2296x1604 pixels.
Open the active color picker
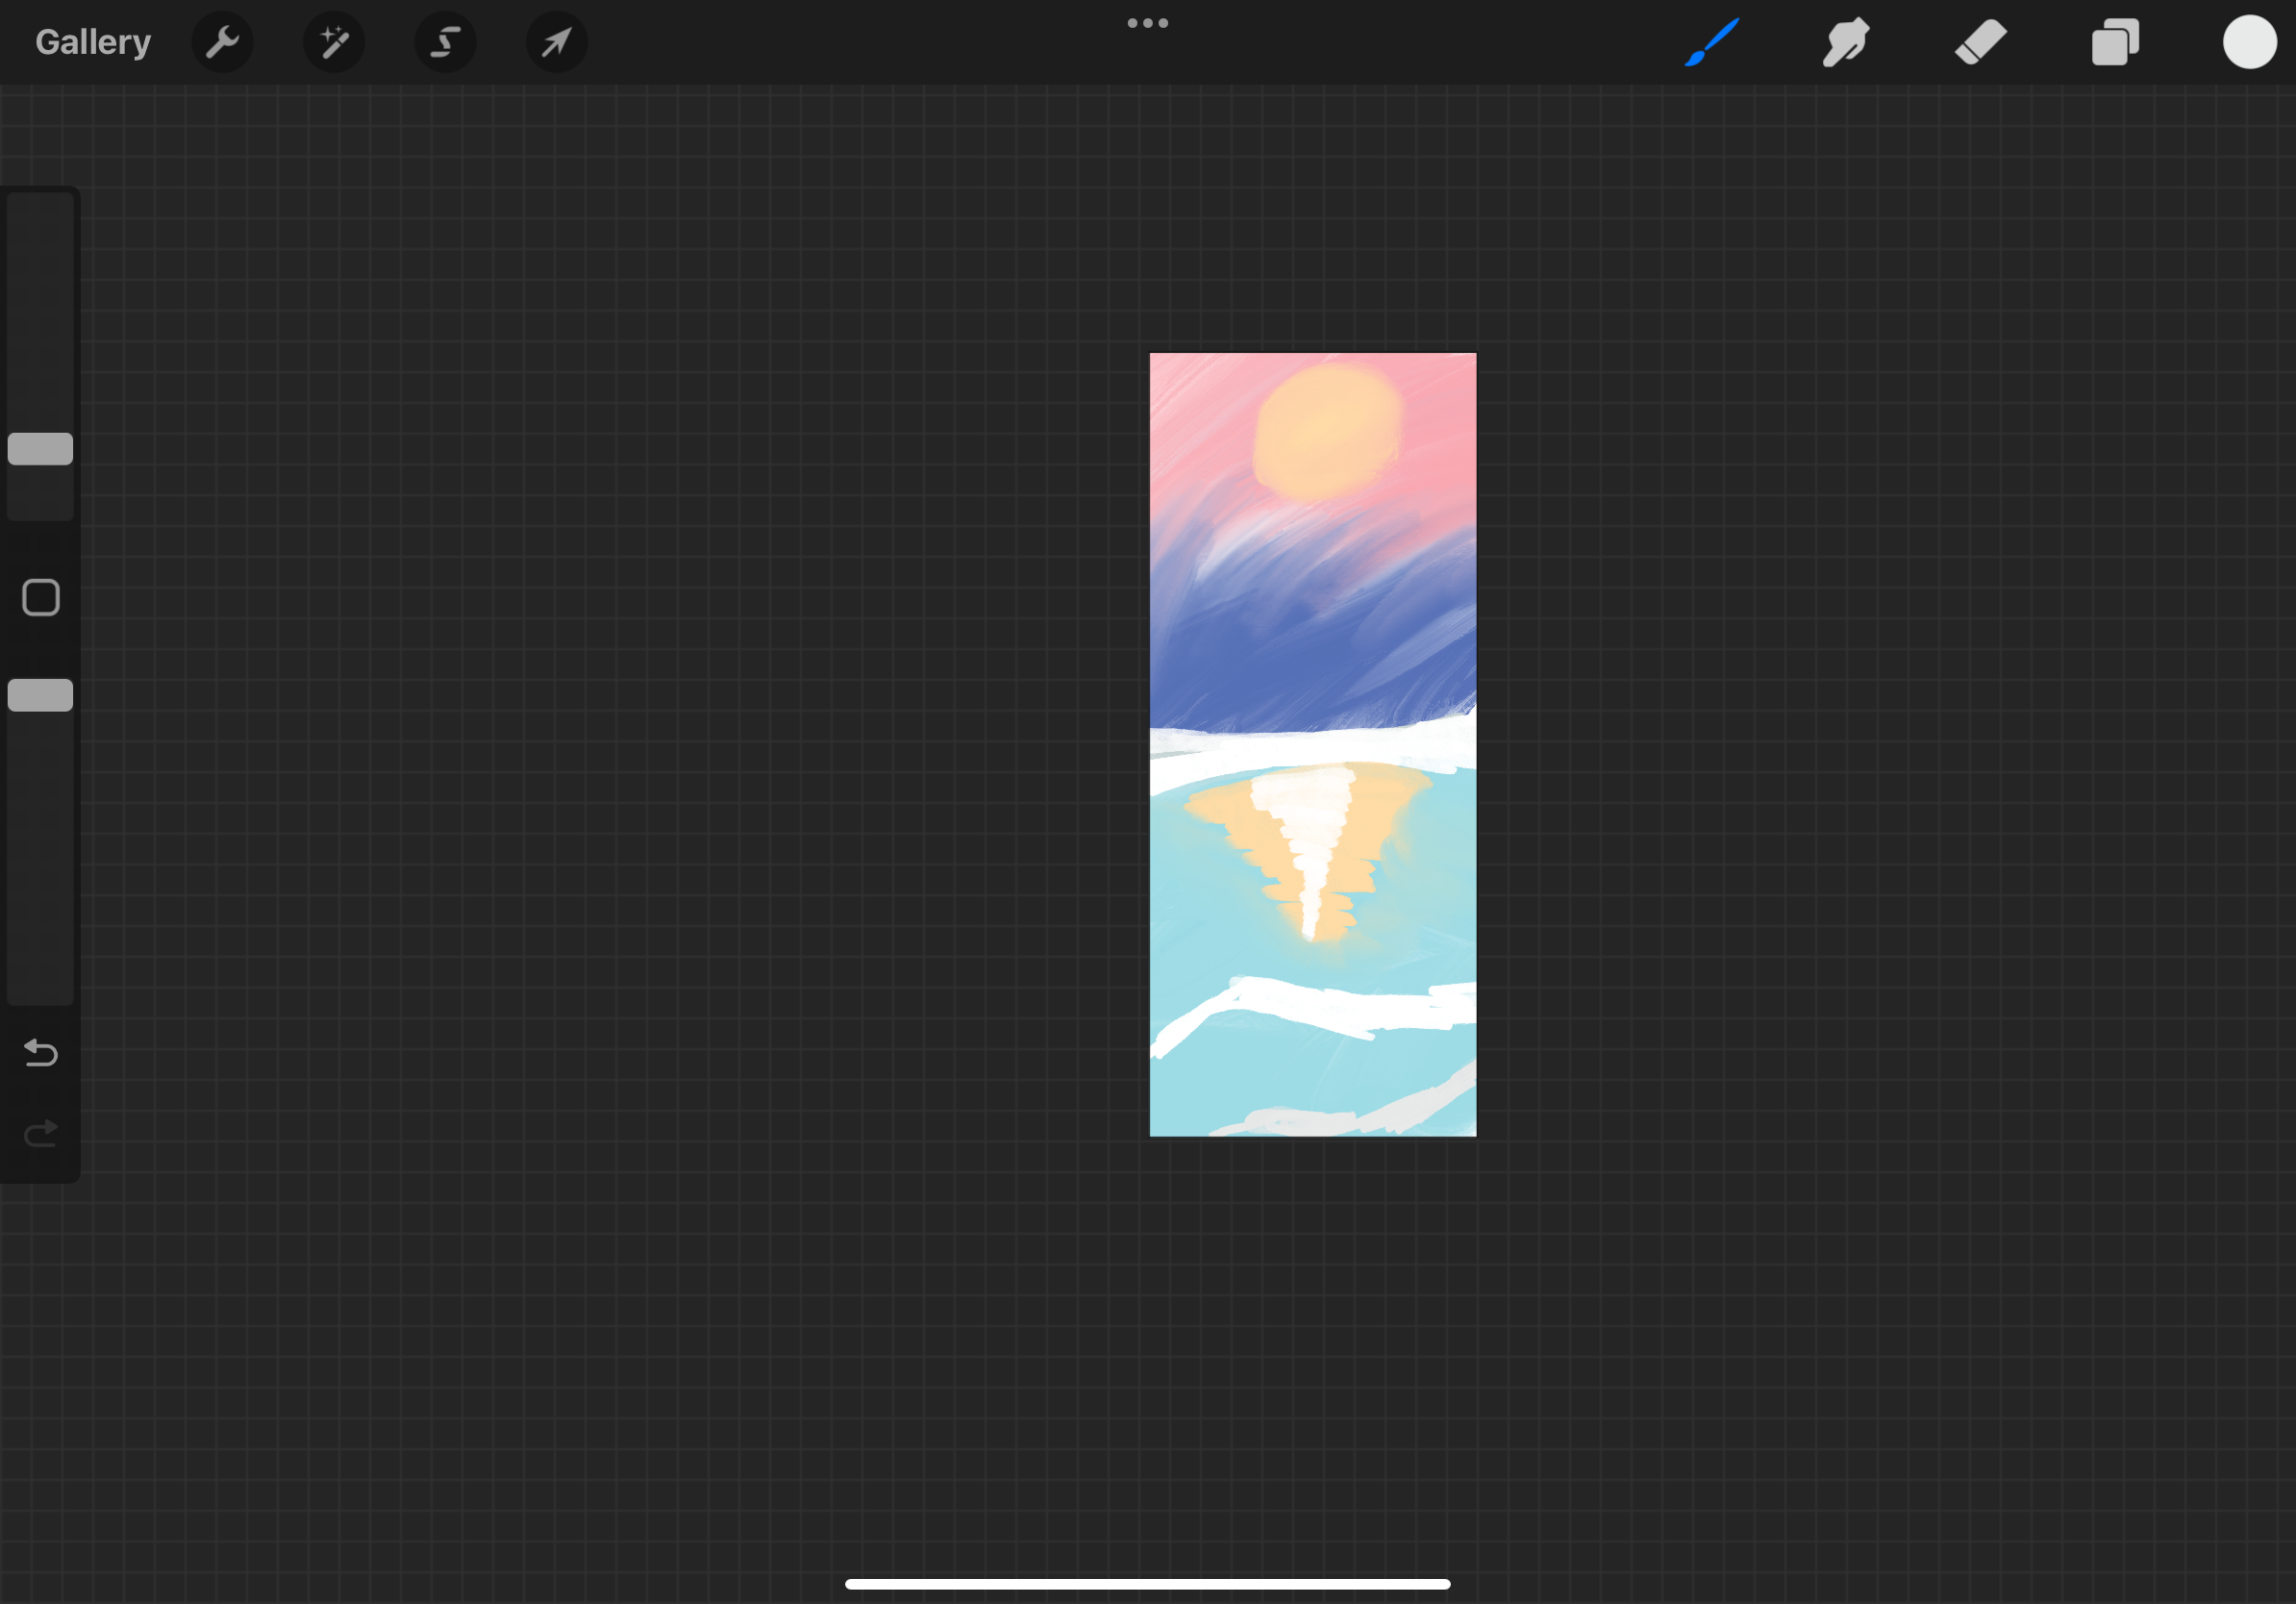2249,42
